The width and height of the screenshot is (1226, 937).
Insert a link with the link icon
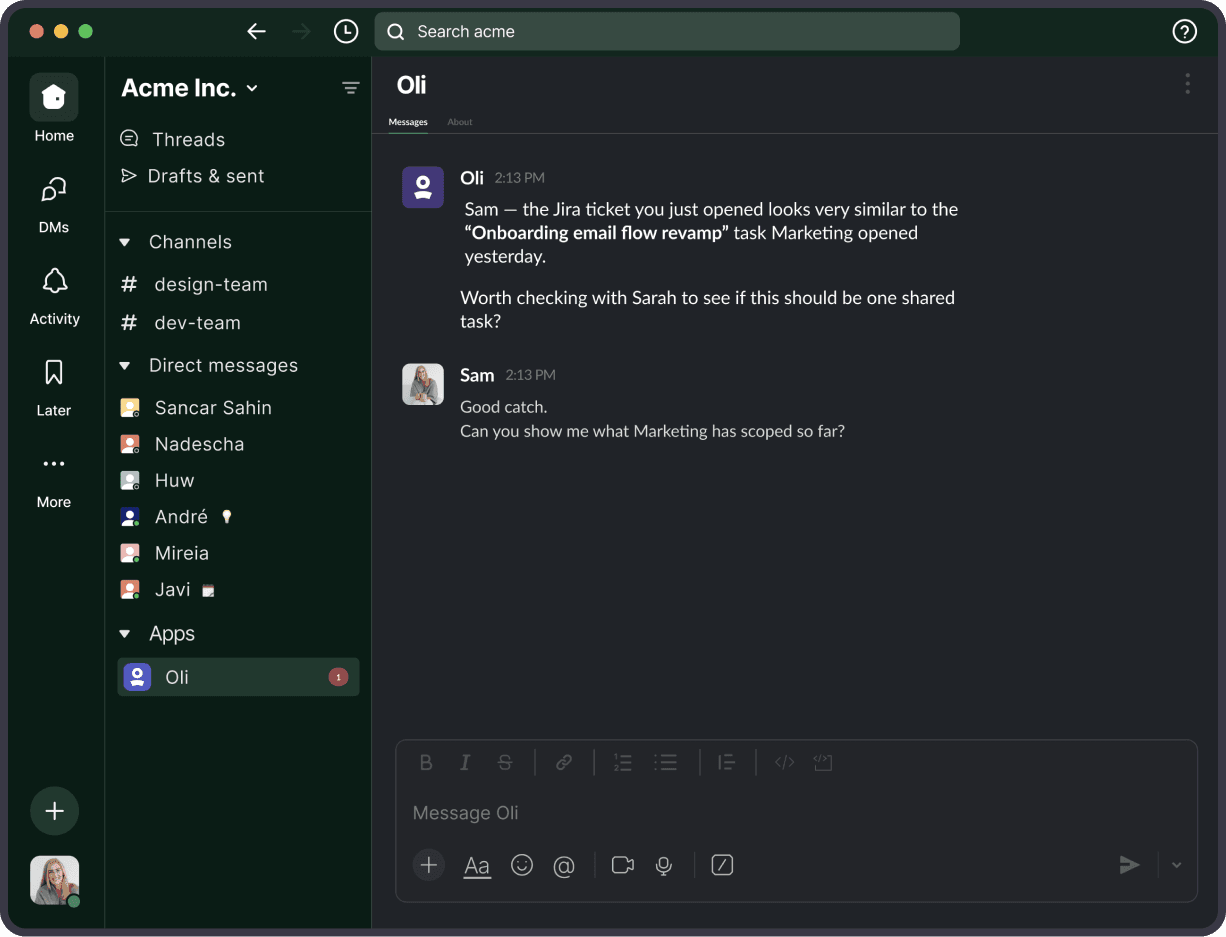click(564, 763)
